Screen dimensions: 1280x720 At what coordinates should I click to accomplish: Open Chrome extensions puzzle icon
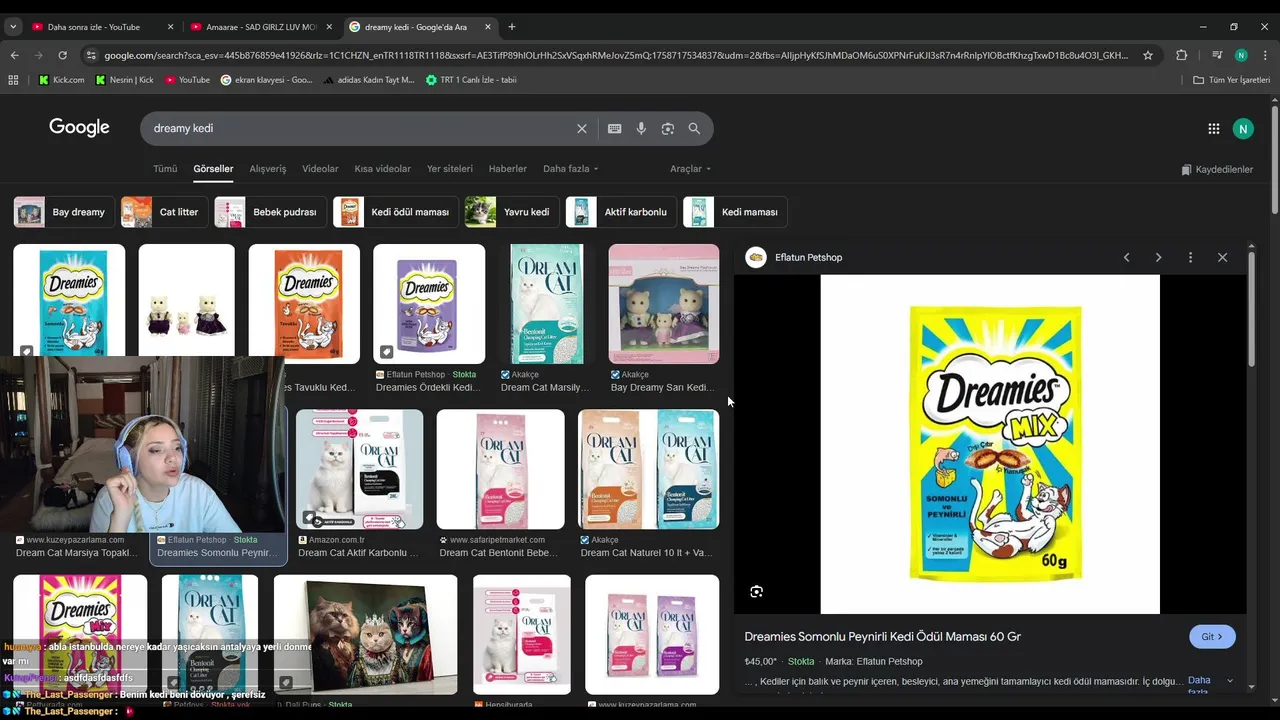1182,56
